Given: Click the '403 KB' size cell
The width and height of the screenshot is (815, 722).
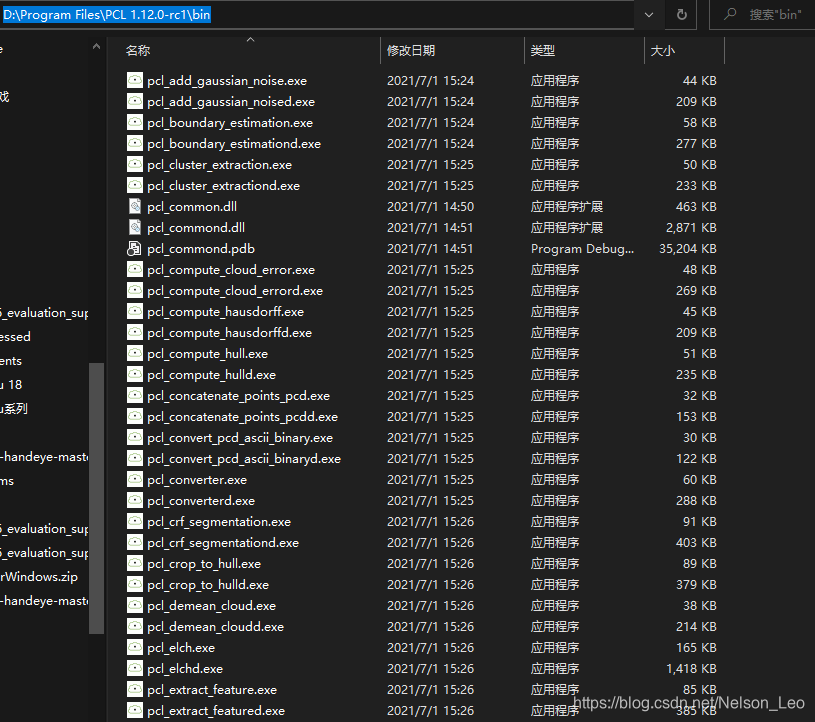Looking at the screenshot, I should click(x=696, y=543).
